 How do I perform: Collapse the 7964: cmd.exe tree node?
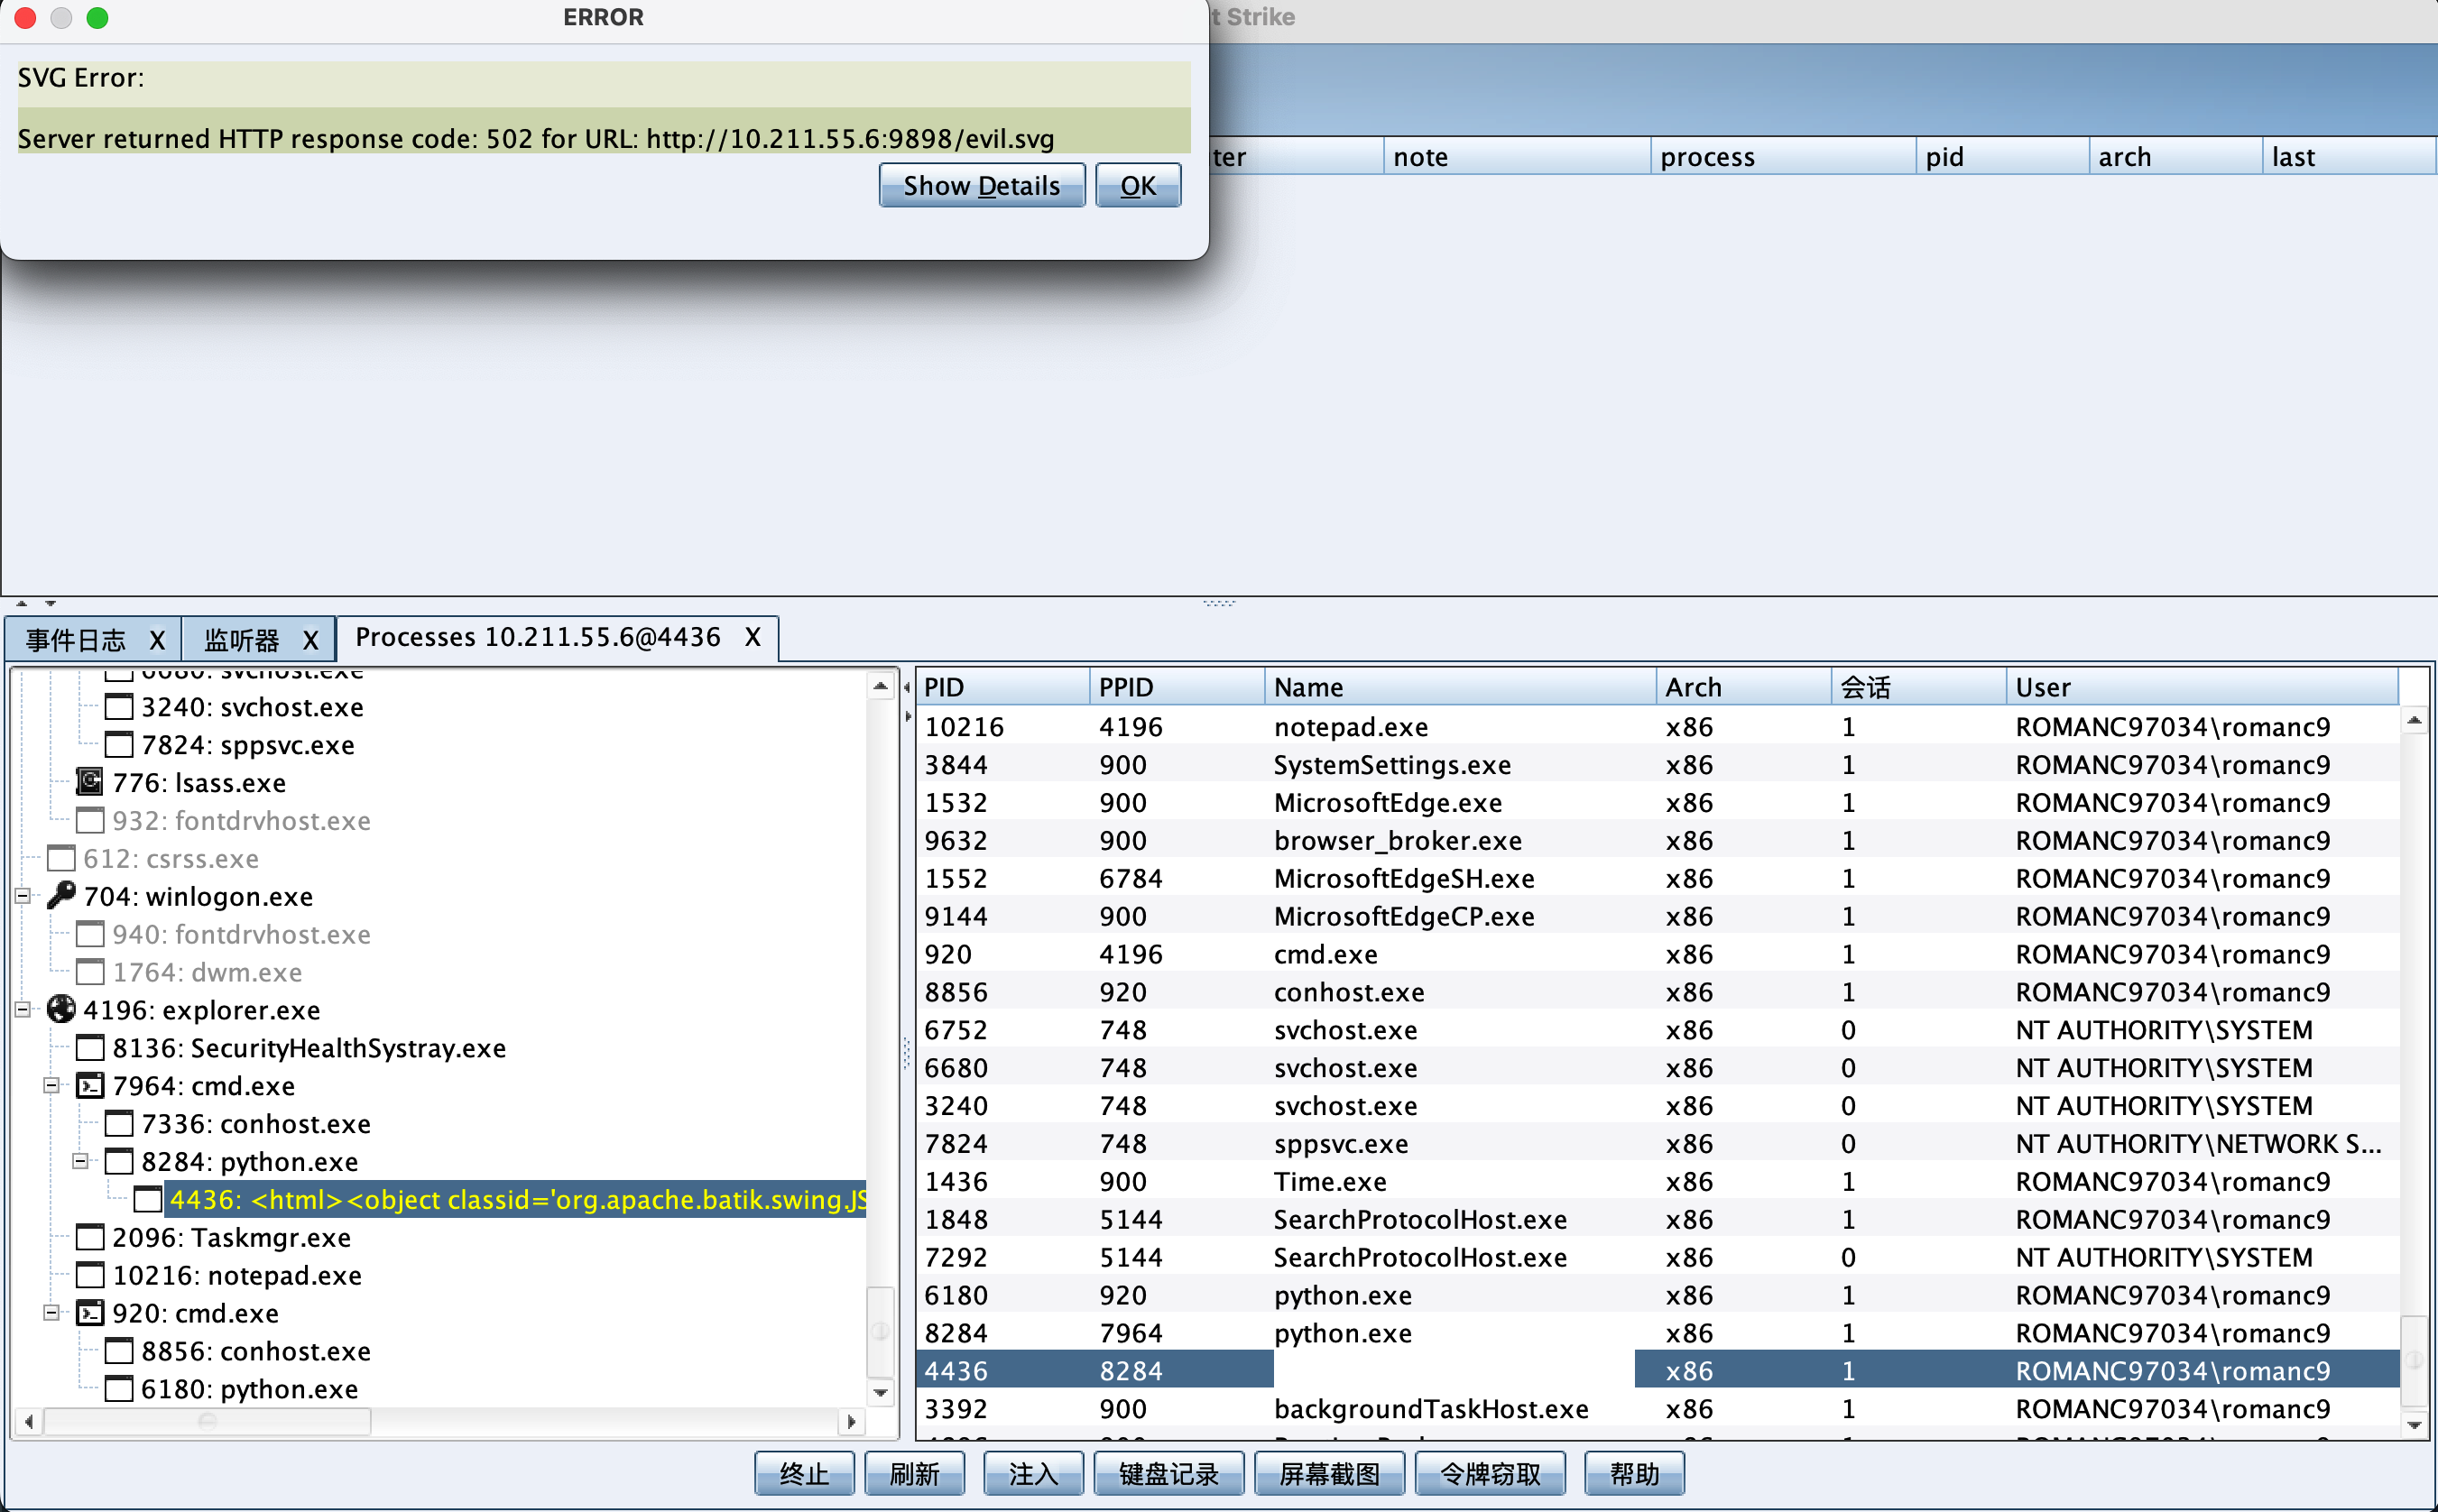[51, 1085]
